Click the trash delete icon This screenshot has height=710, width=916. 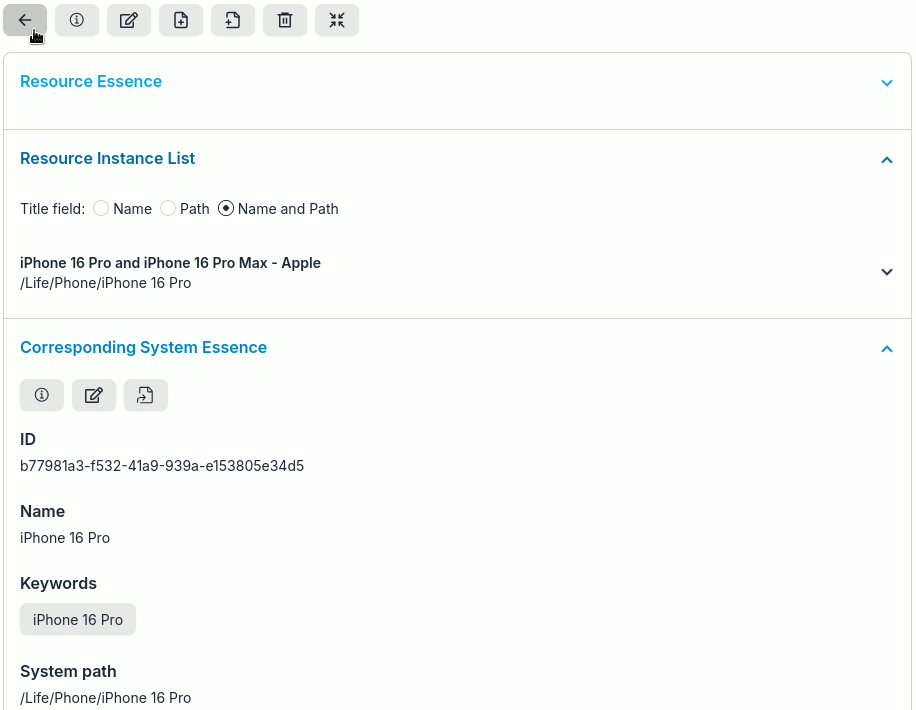pos(285,20)
